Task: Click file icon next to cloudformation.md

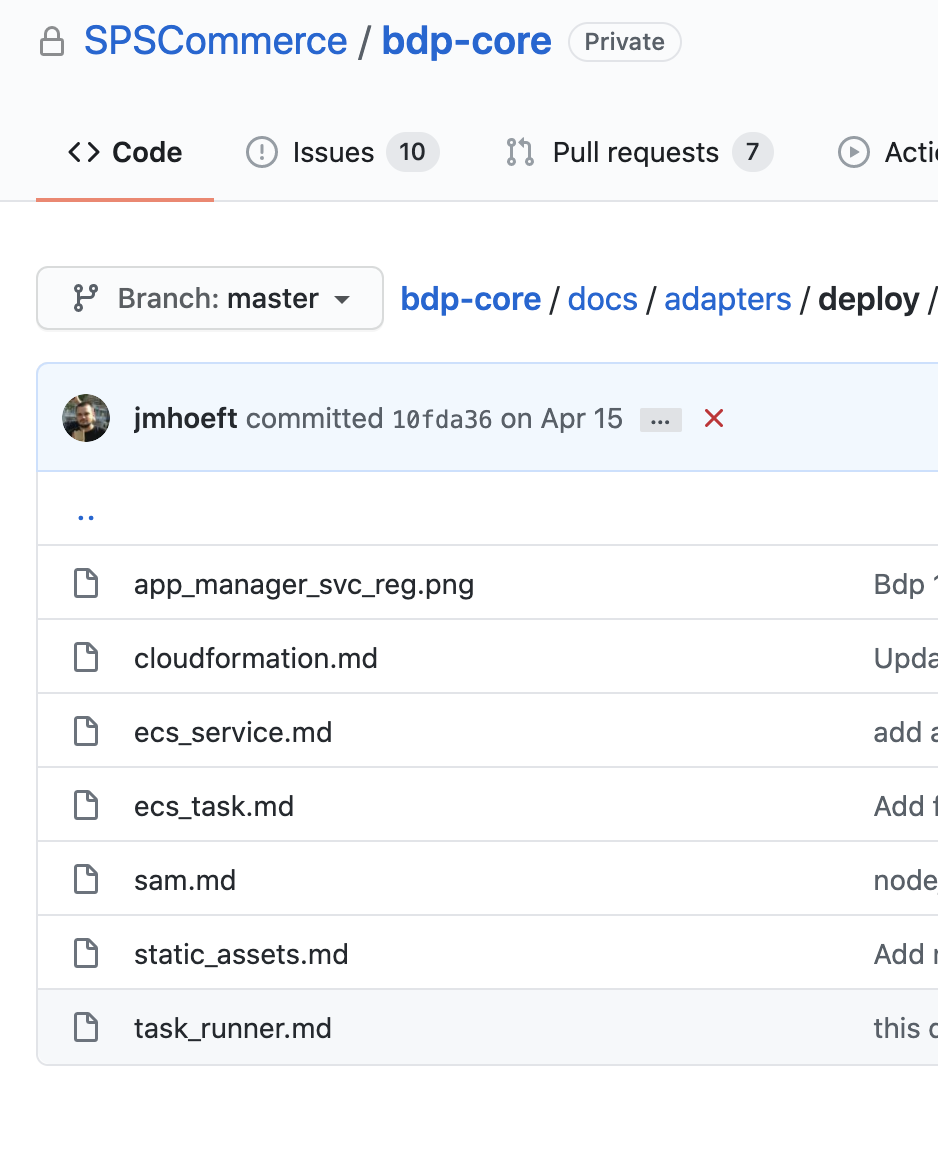Action: tap(86, 657)
